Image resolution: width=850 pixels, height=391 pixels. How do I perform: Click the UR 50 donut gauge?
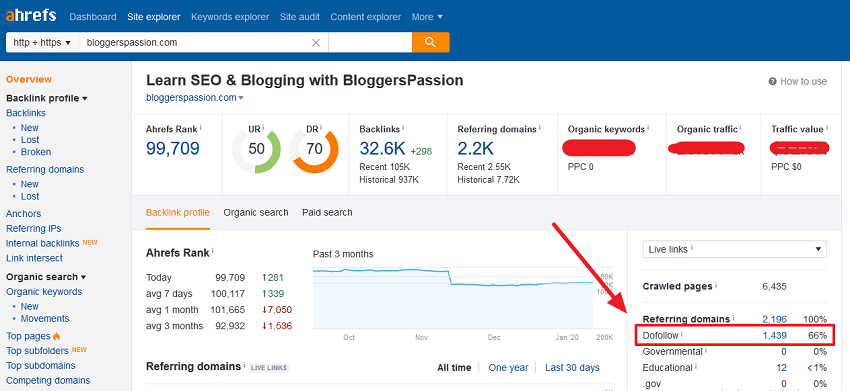point(256,149)
